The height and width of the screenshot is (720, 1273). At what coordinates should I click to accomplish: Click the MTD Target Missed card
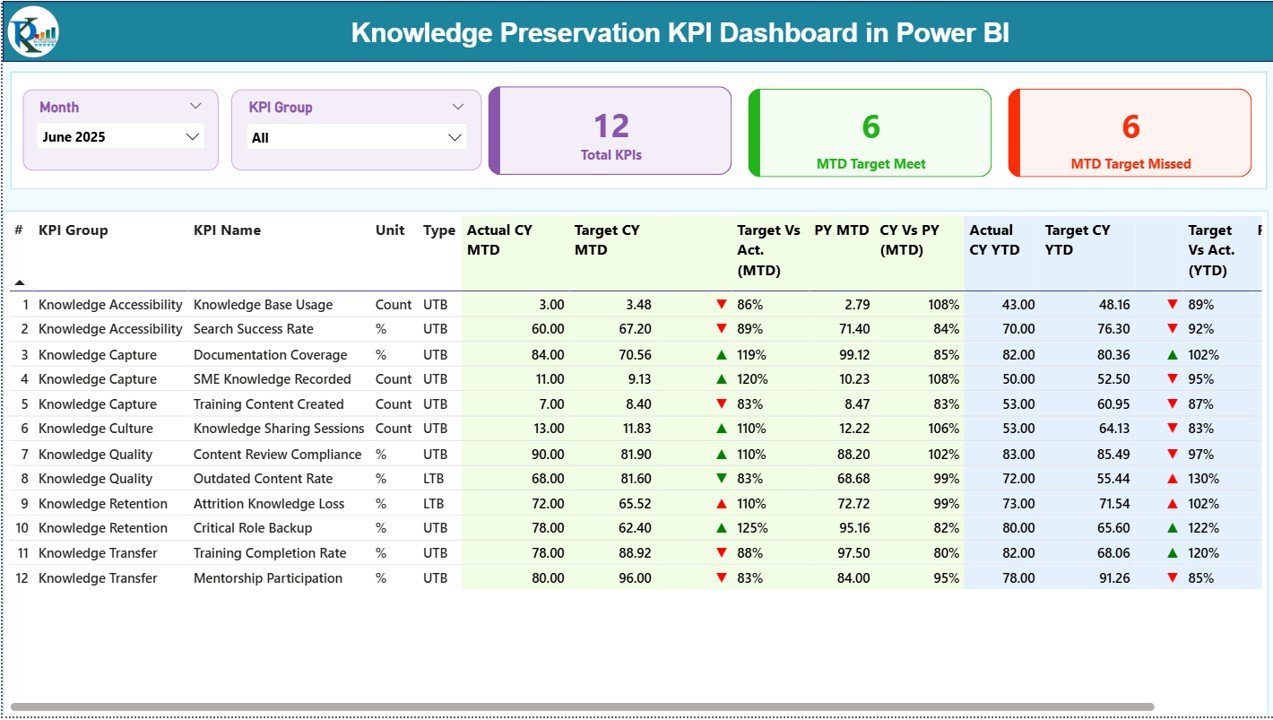tap(1130, 133)
